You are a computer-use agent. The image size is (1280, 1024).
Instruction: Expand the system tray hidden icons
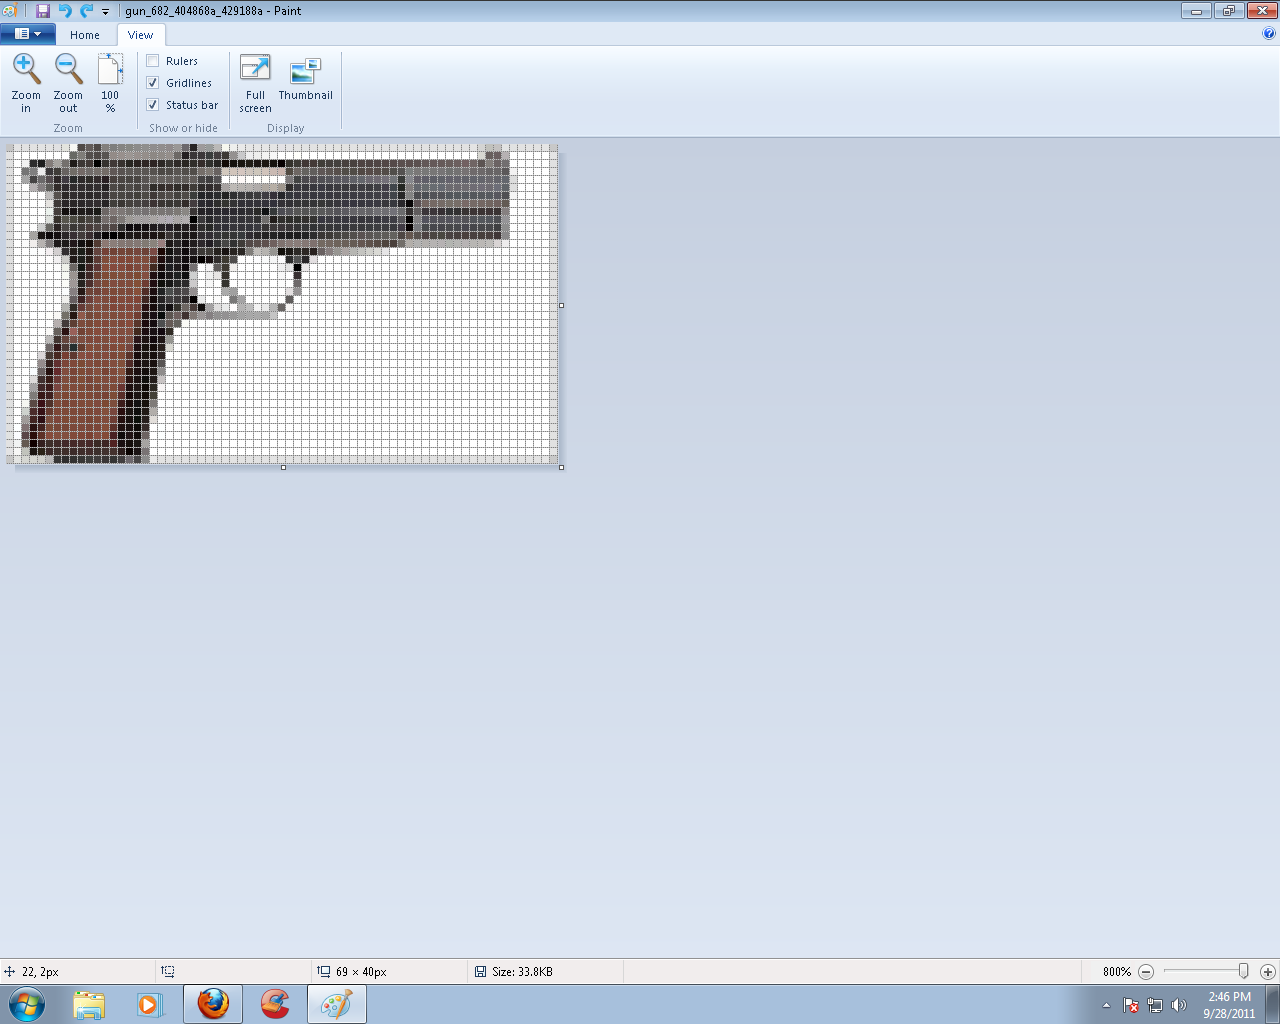pos(1104,1004)
